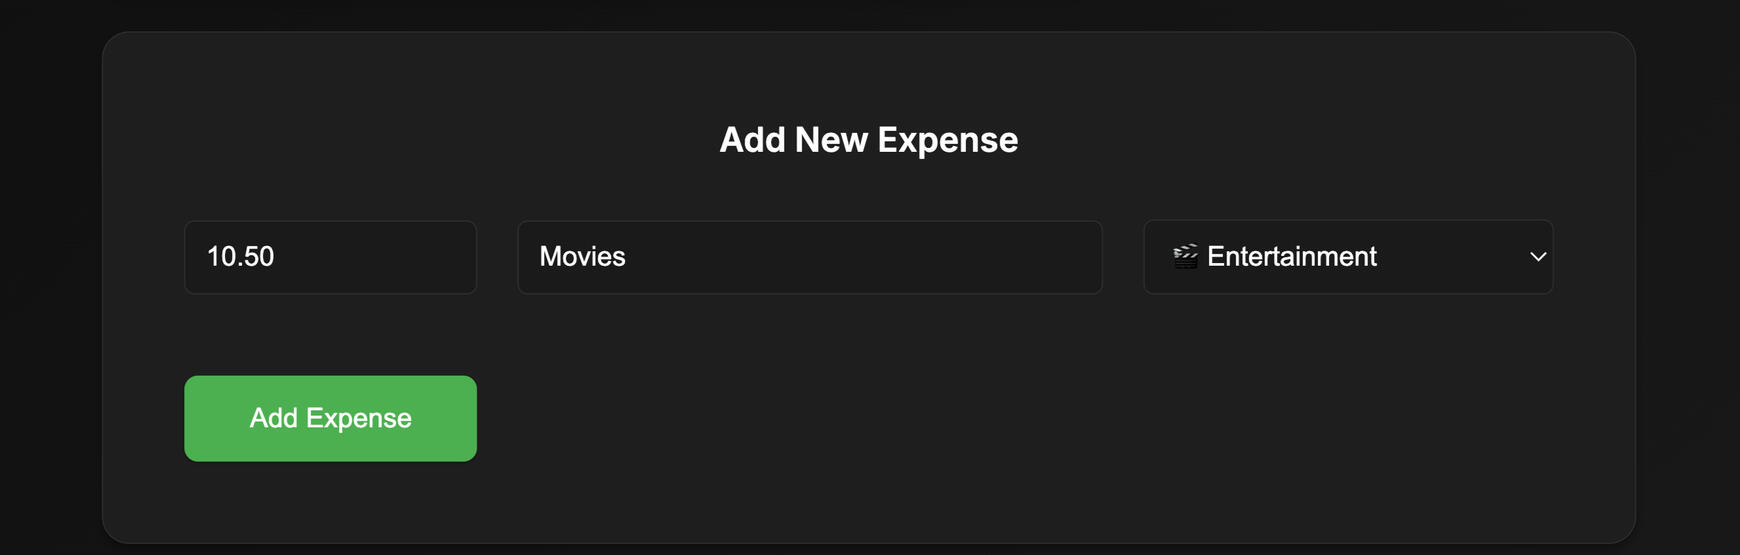This screenshot has height=555, width=1740.
Task: Click the left edge of the amount input
Action: [x=192, y=257]
